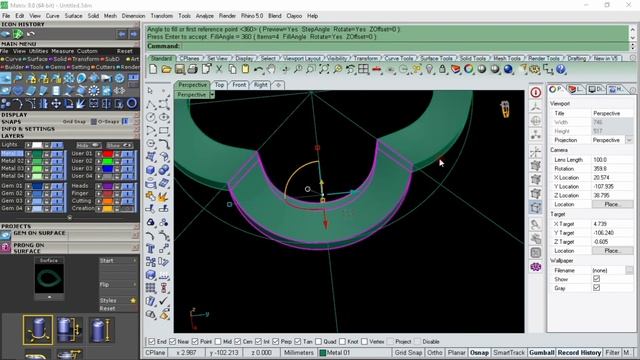Open the Perspective viewport title dropdown arrow
Image resolution: width=640 pixels, height=360 pixels.
pyautogui.click(x=212, y=95)
